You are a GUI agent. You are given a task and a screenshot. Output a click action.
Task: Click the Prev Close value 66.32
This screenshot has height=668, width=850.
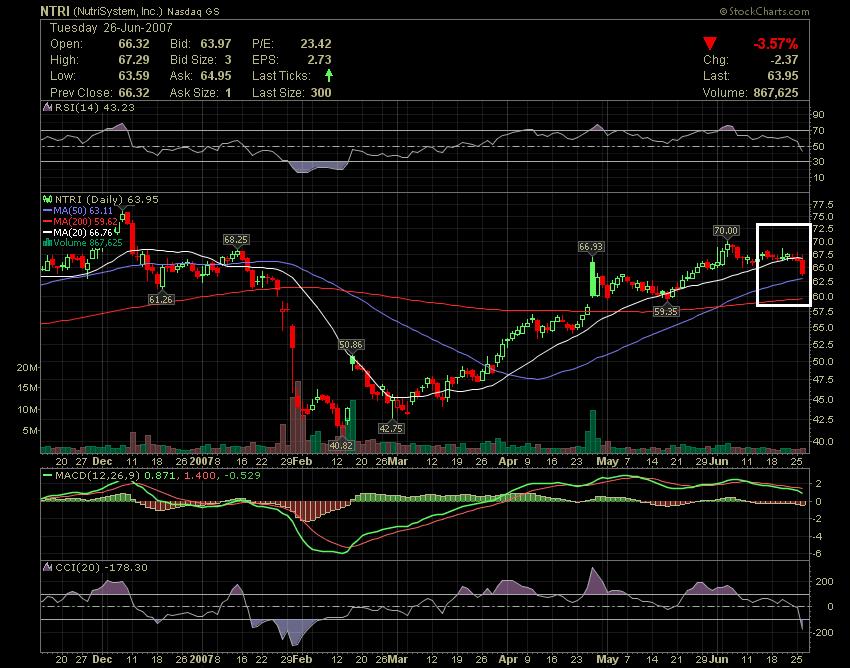click(134, 92)
